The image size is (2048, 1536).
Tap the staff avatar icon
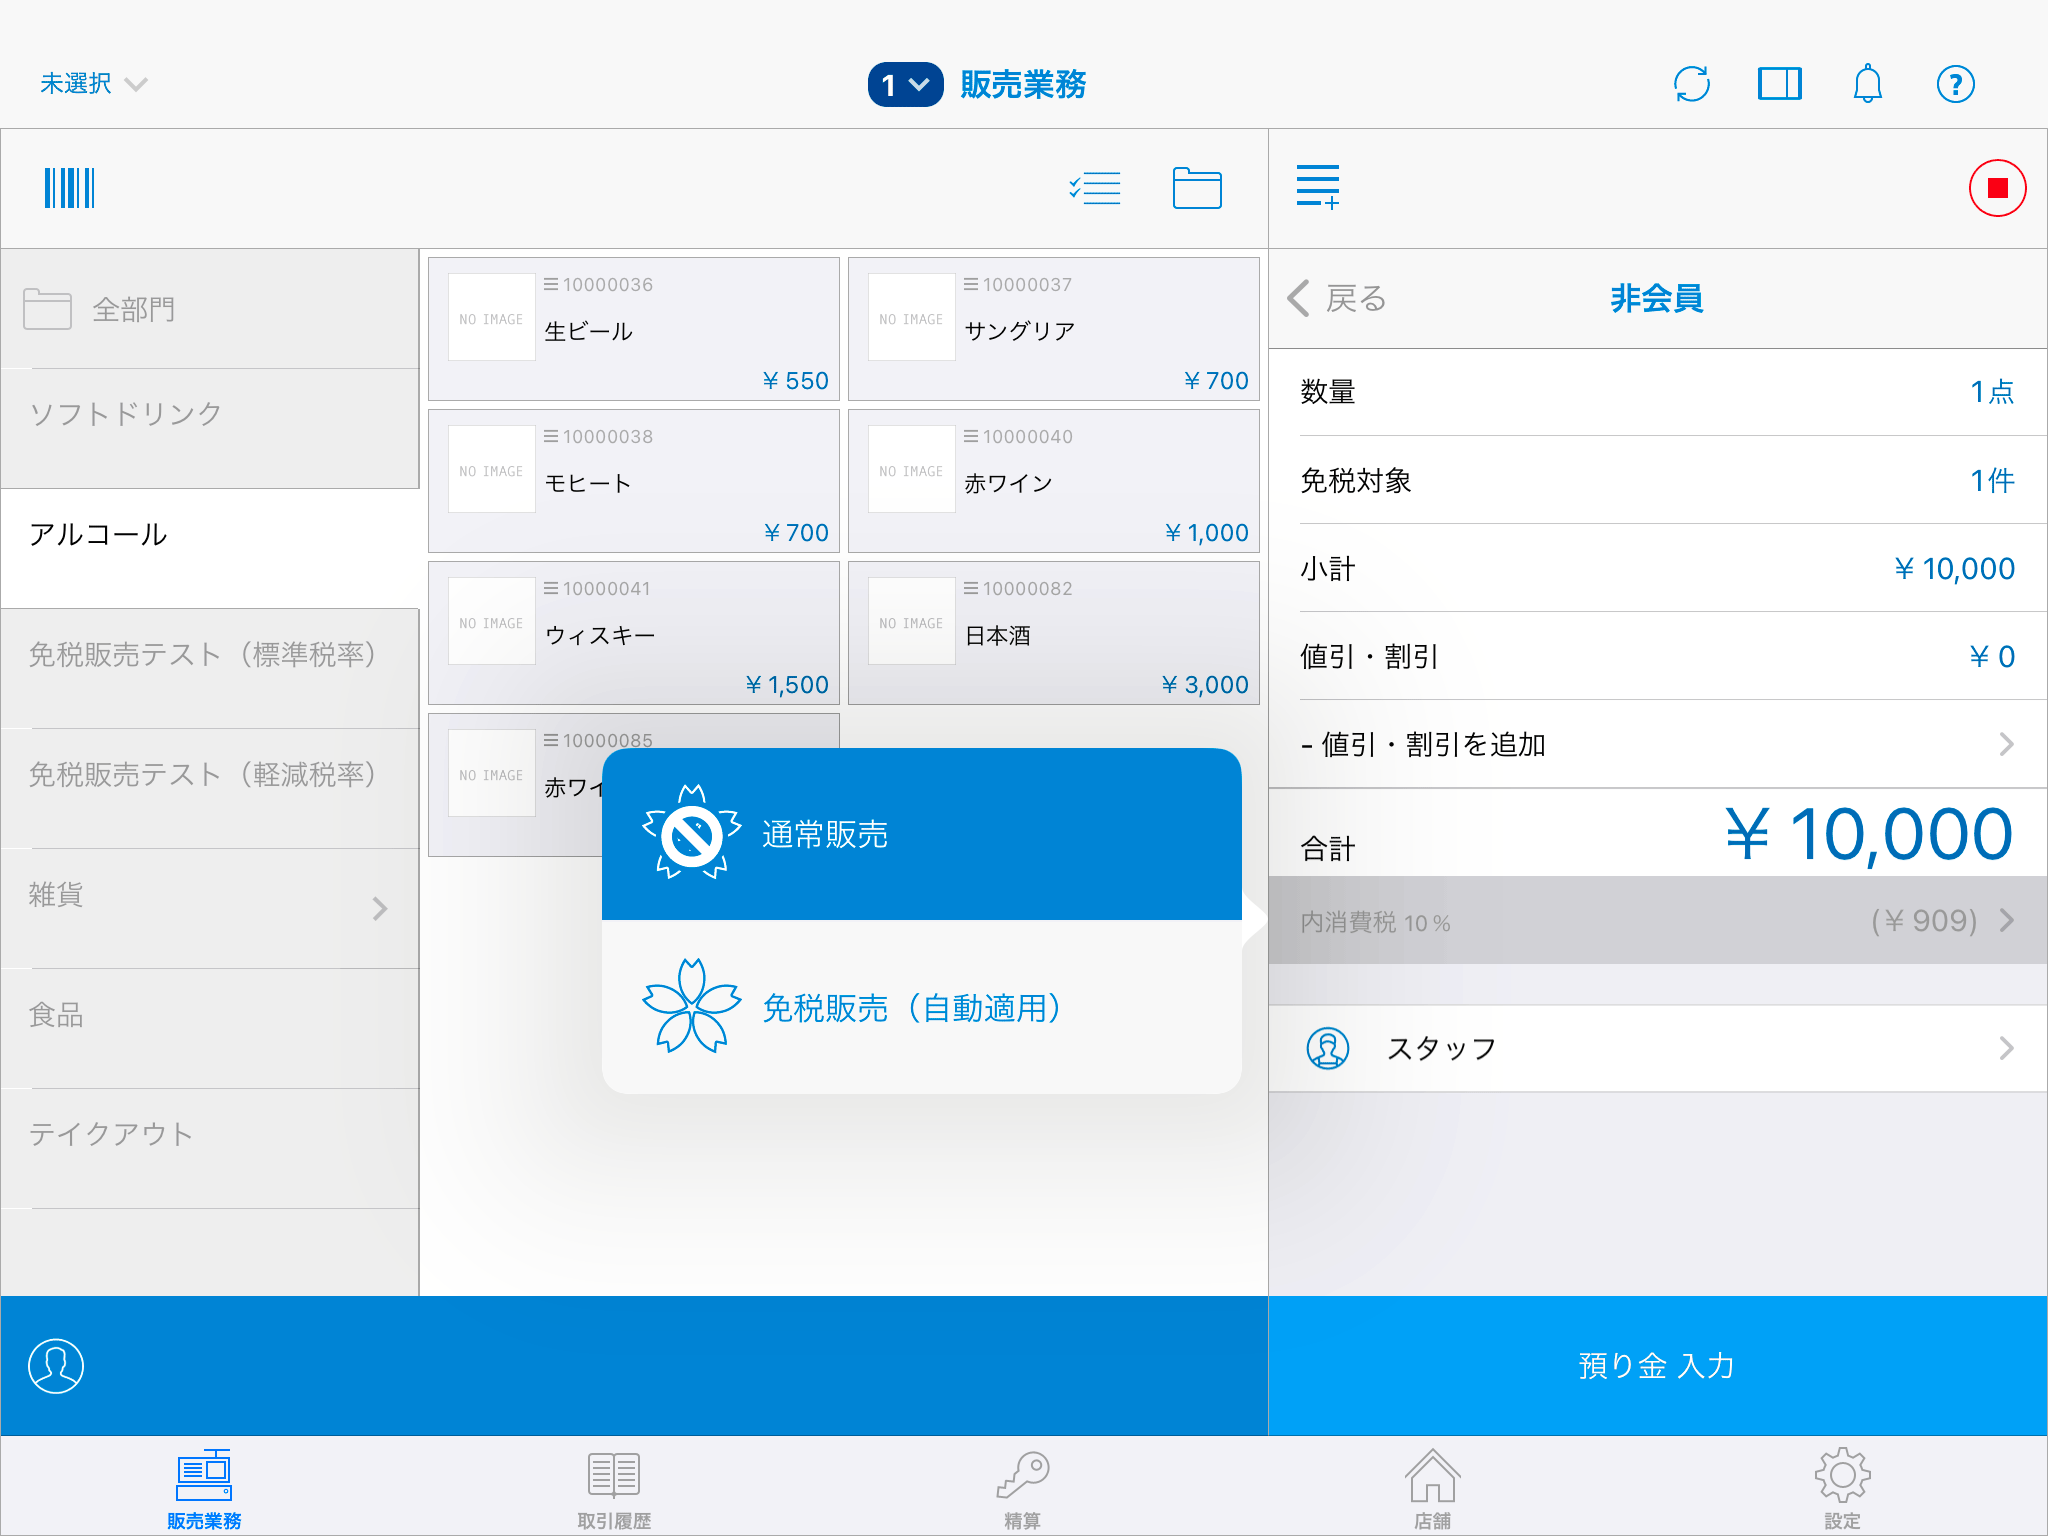coord(1328,1048)
